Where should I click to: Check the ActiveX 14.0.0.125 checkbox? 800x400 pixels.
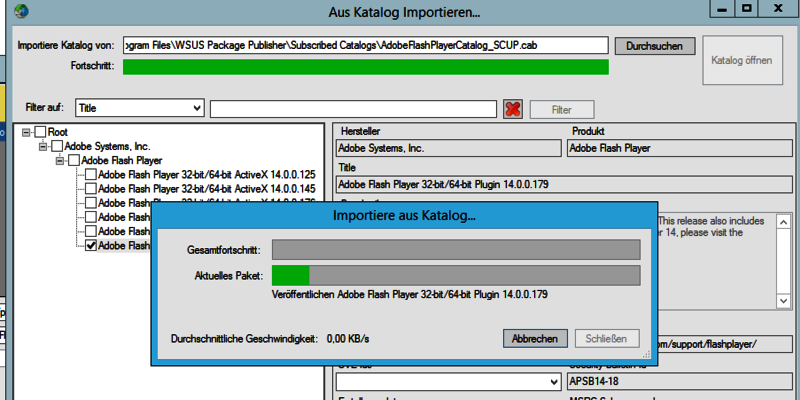pyautogui.click(x=91, y=174)
